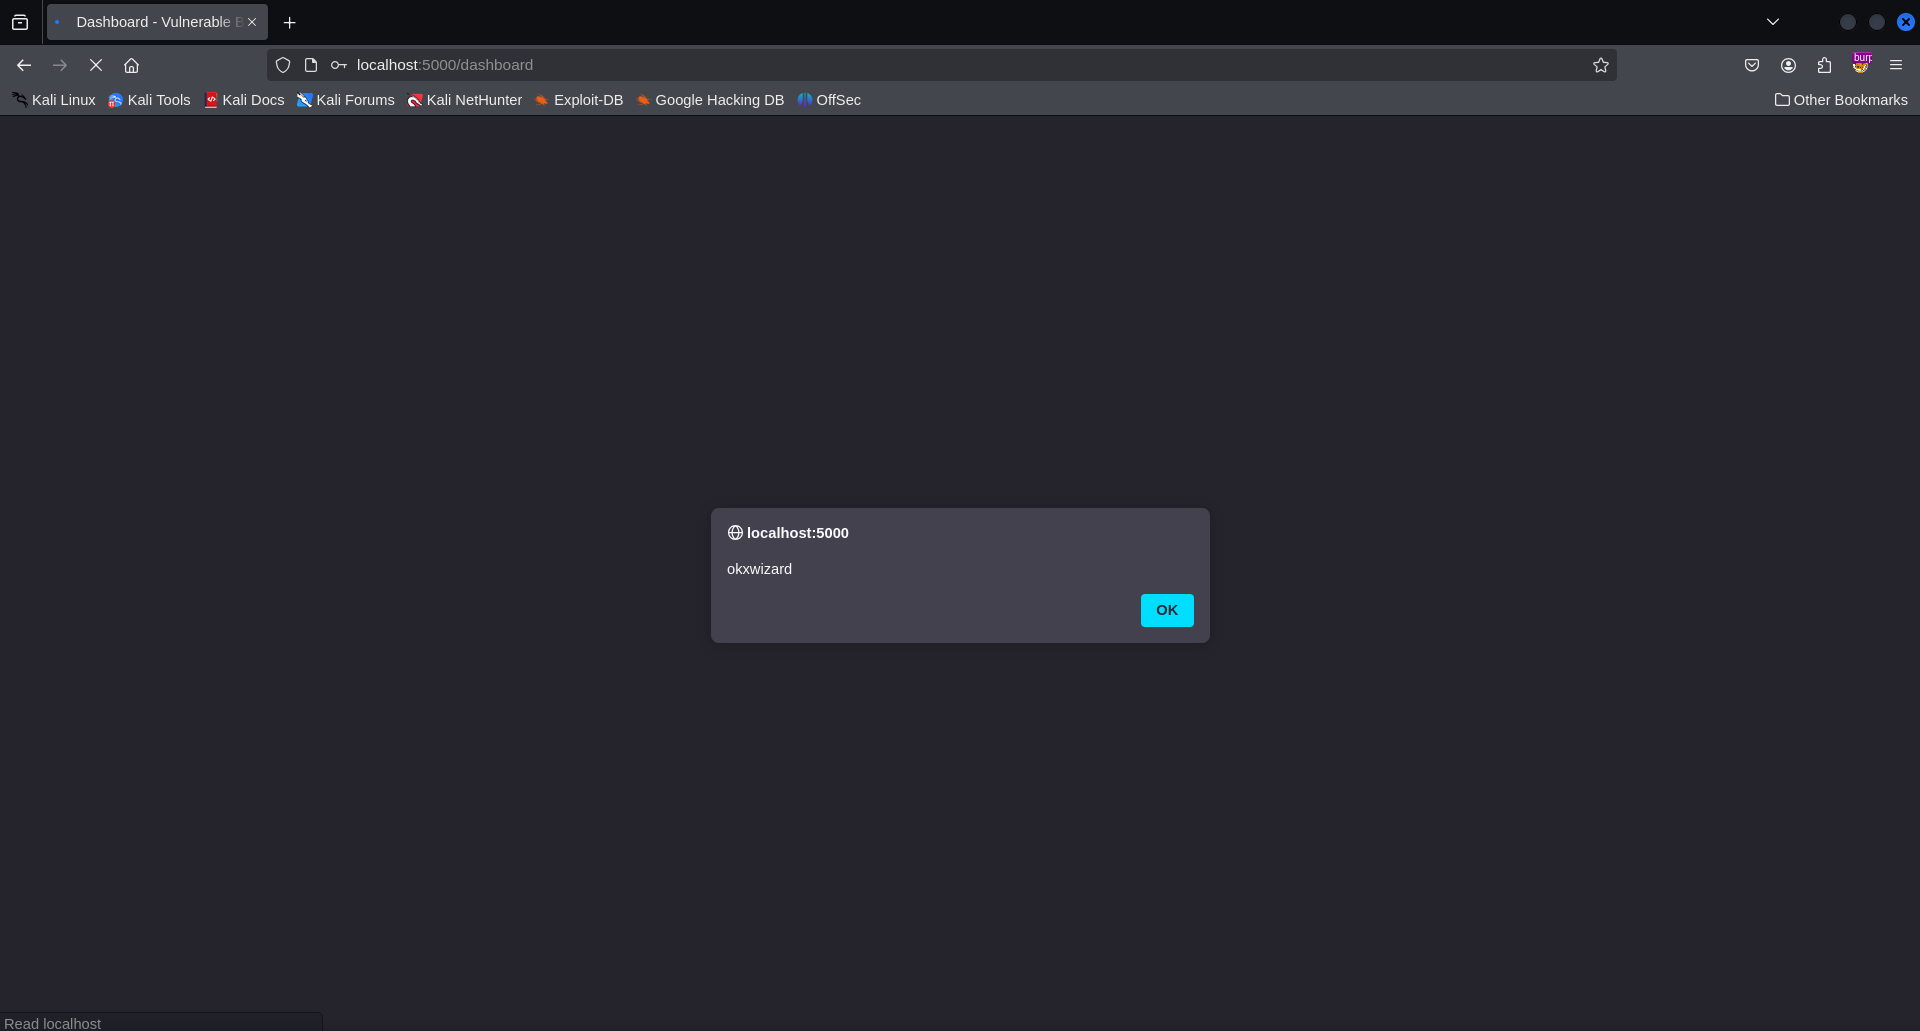Image resolution: width=1920 pixels, height=1031 pixels.
Task: Open the hamburger application menu
Action: click(1896, 65)
